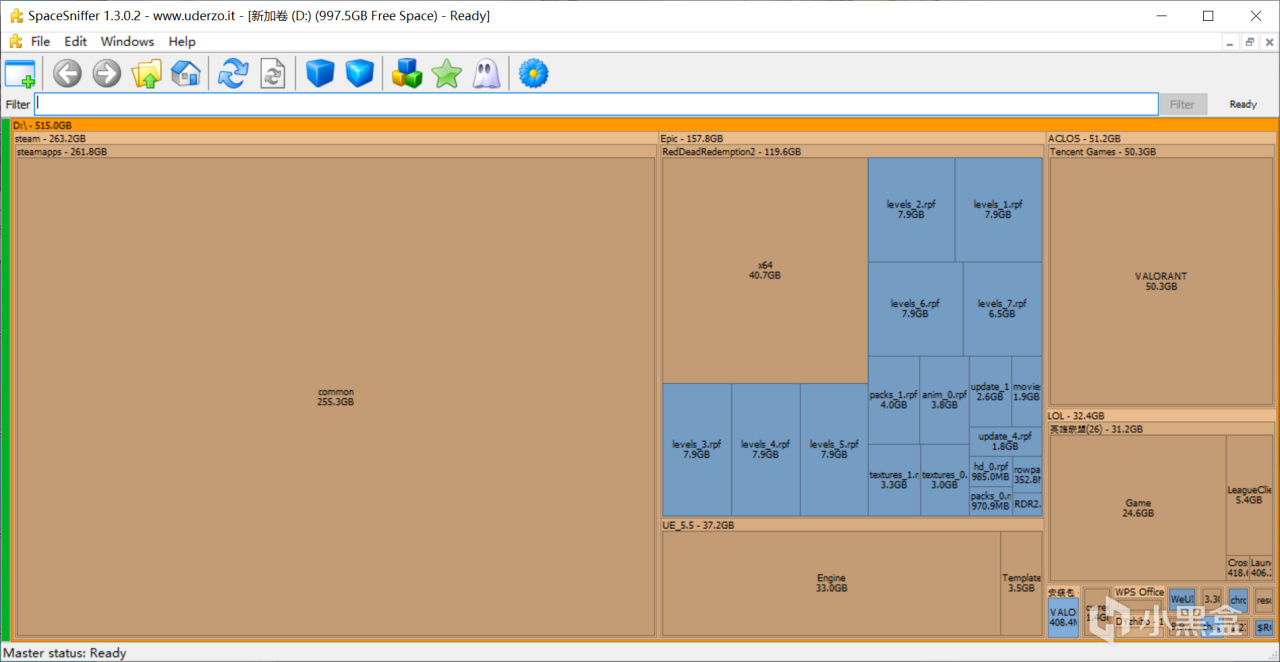The height and width of the screenshot is (662, 1280).
Task: Select the D:\ - 515.0GB root header
Action: click(643, 125)
